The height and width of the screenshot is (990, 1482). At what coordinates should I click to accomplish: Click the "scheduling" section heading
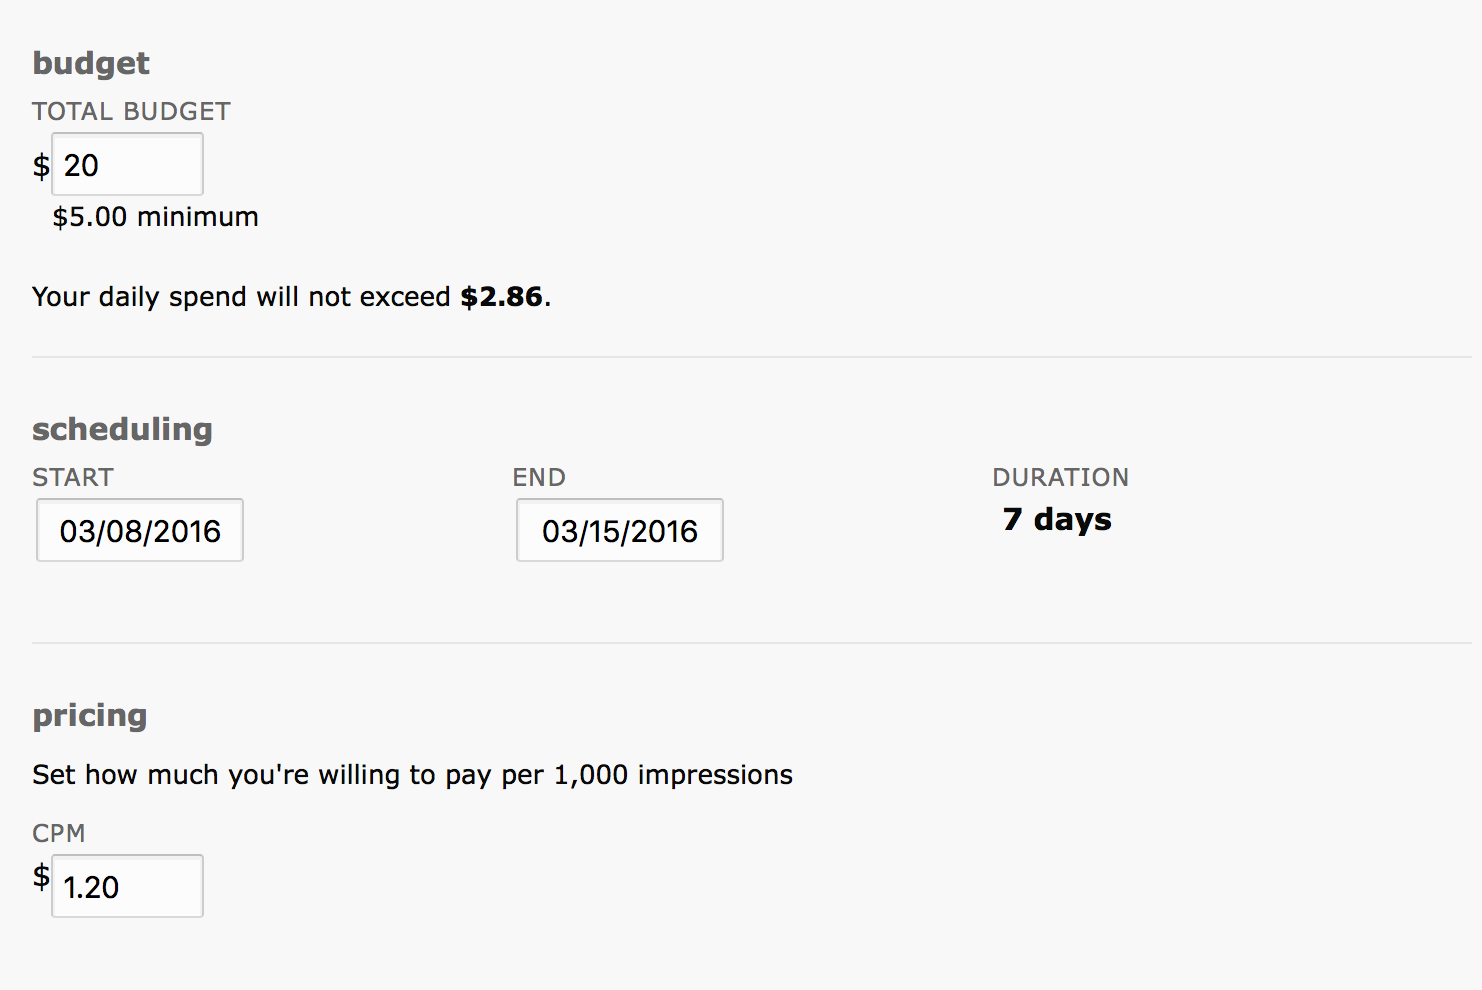click(122, 430)
